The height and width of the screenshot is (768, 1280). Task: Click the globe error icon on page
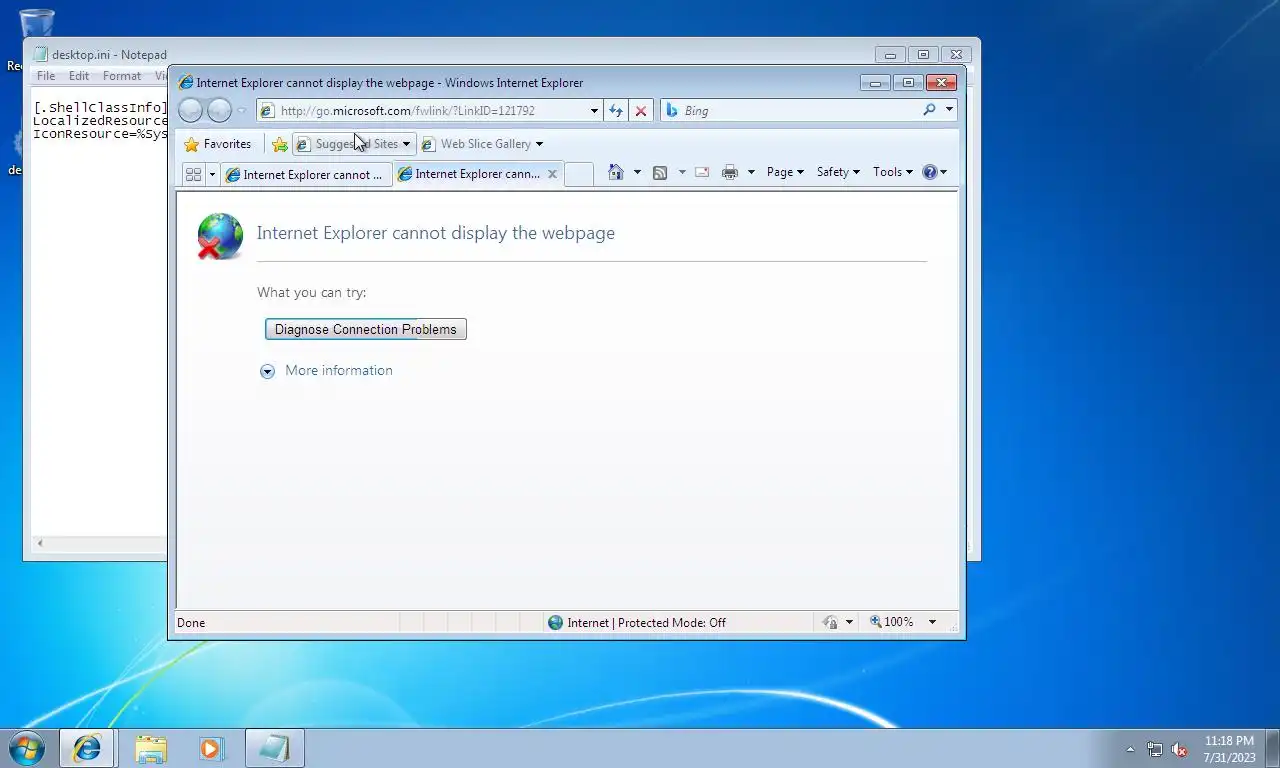pyautogui.click(x=220, y=236)
